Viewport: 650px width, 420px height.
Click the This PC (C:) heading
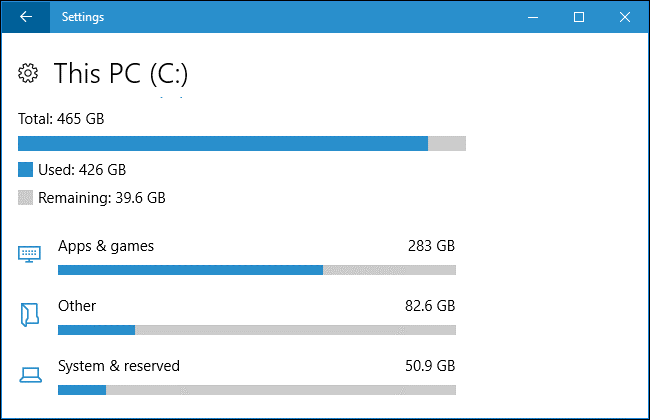point(121,73)
